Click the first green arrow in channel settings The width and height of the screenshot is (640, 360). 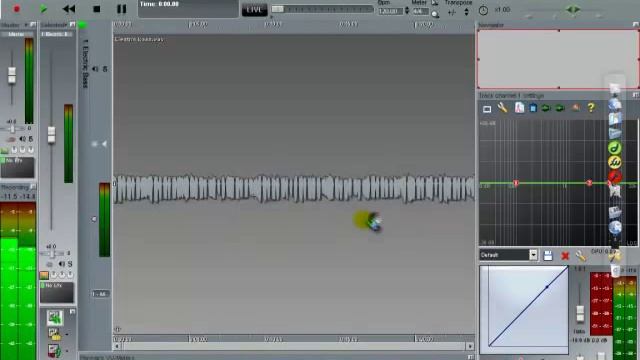click(546, 108)
